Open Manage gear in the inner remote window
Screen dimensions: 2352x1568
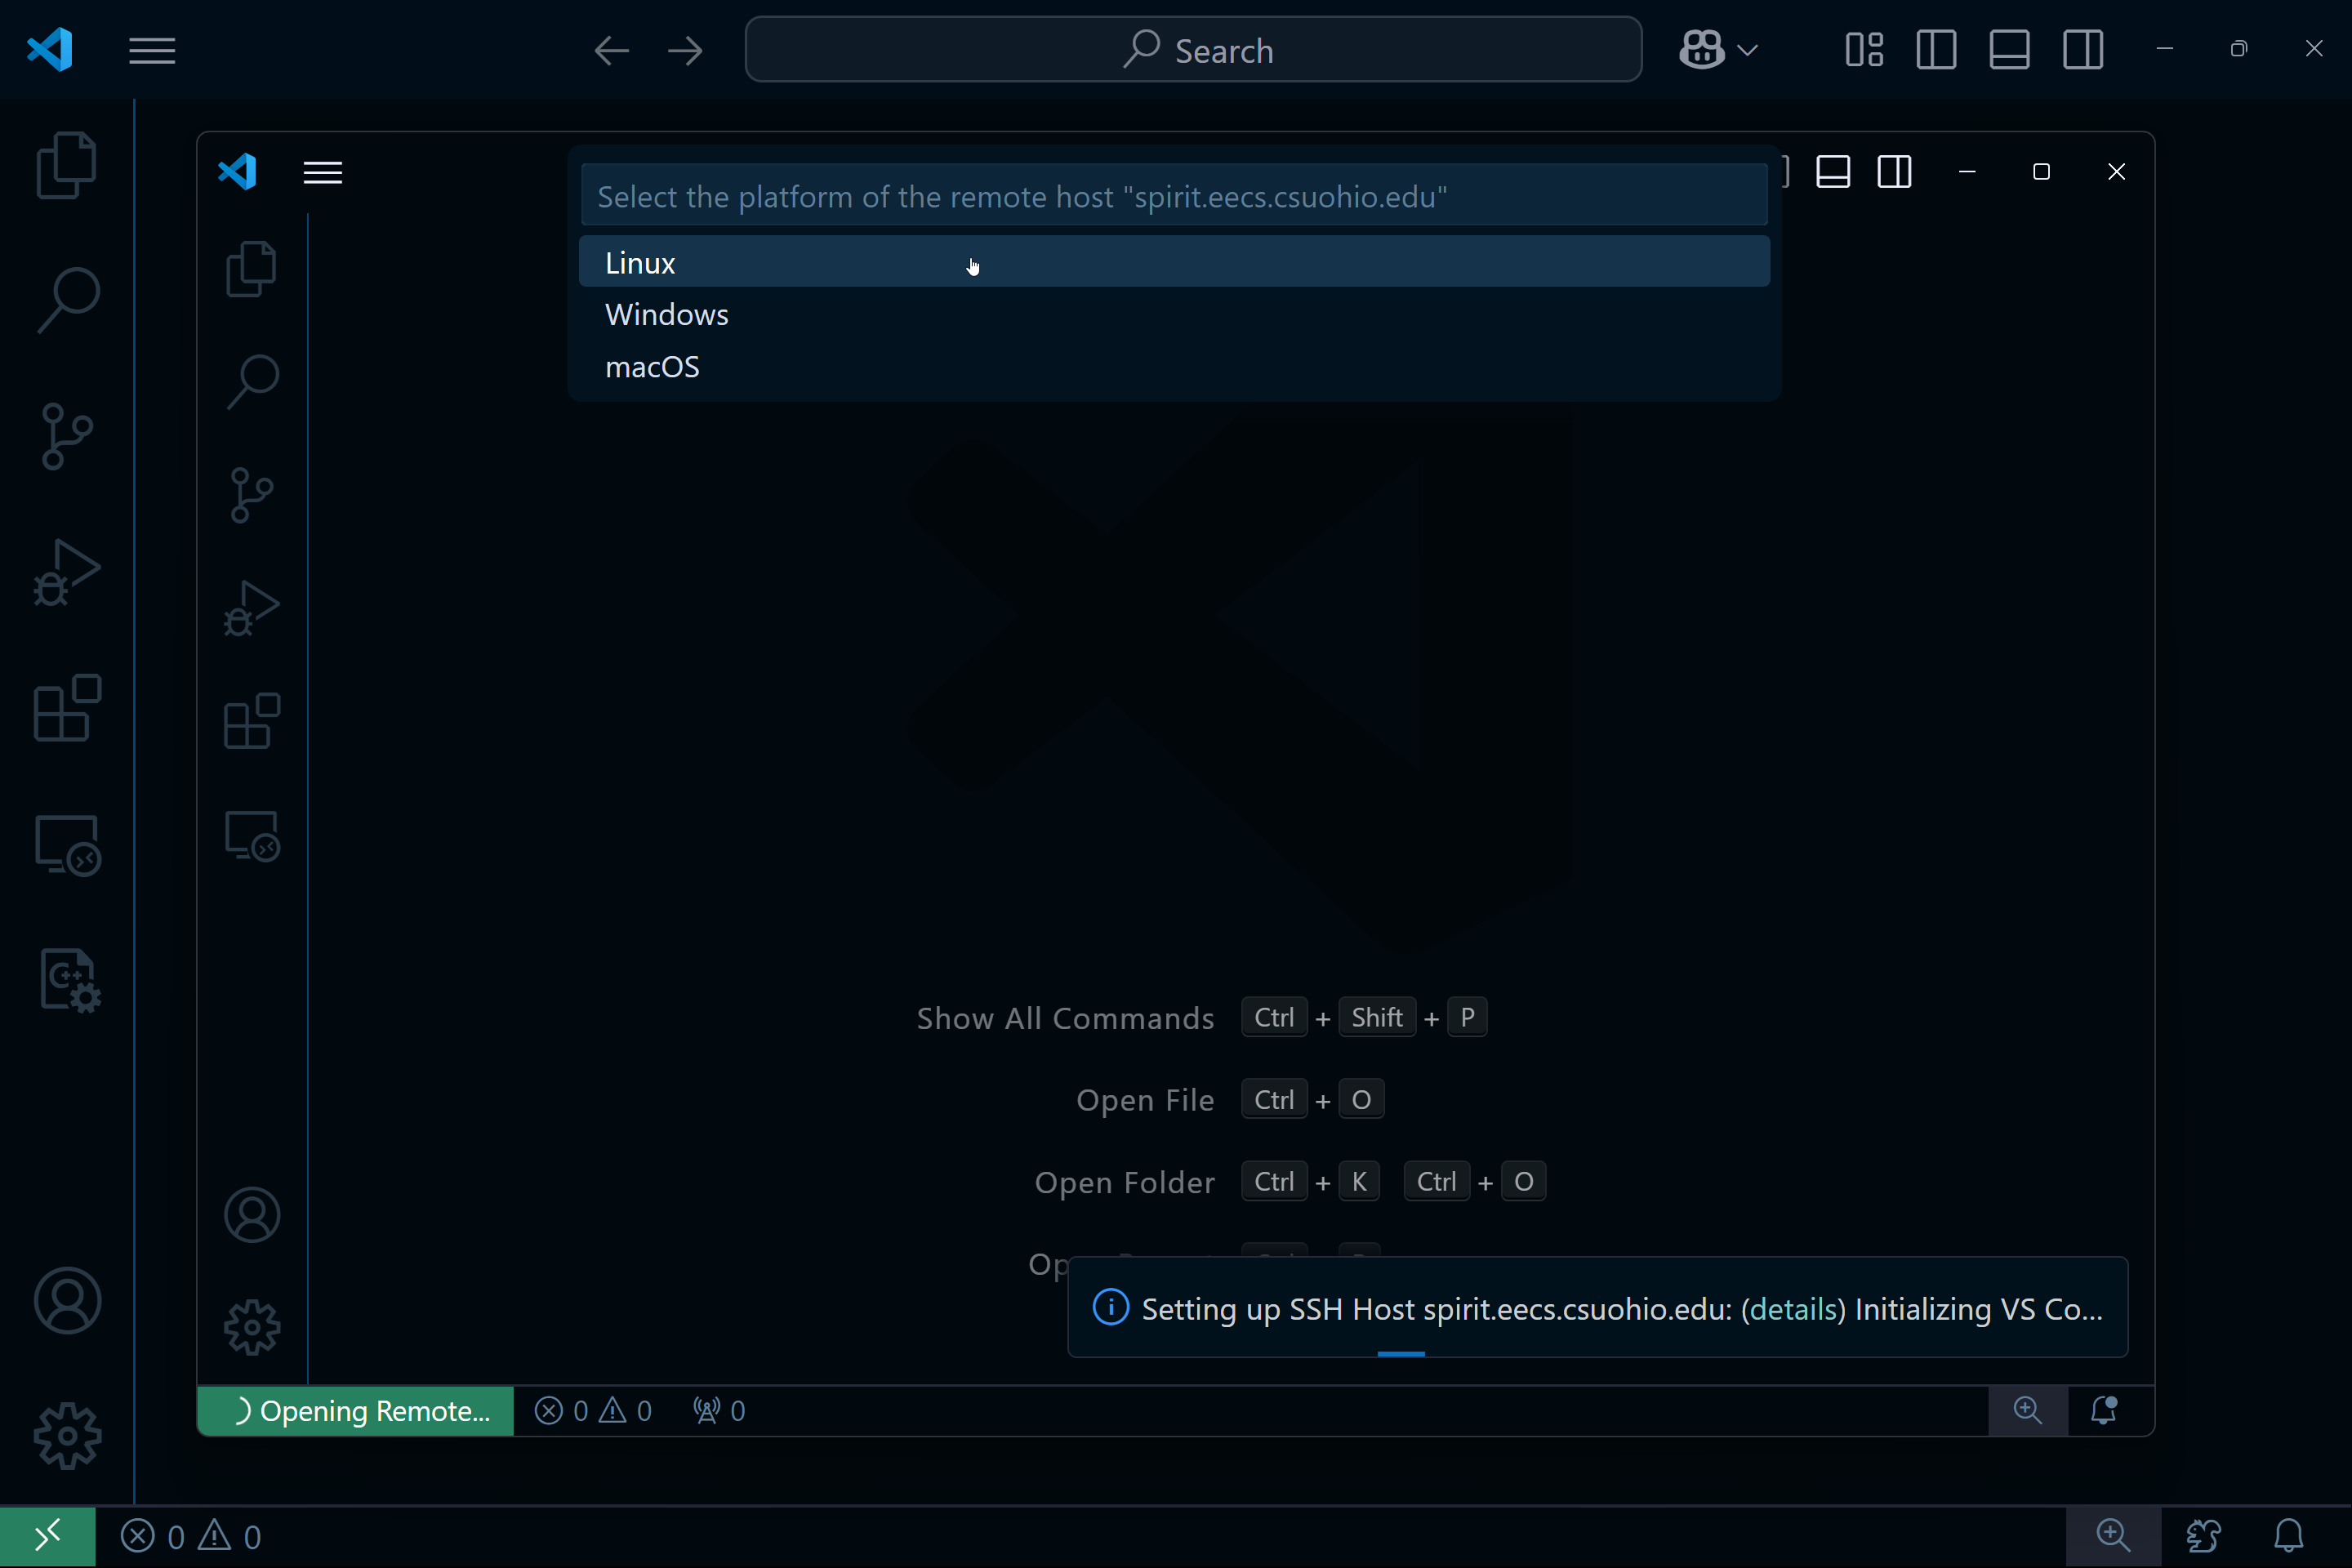tap(251, 1328)
